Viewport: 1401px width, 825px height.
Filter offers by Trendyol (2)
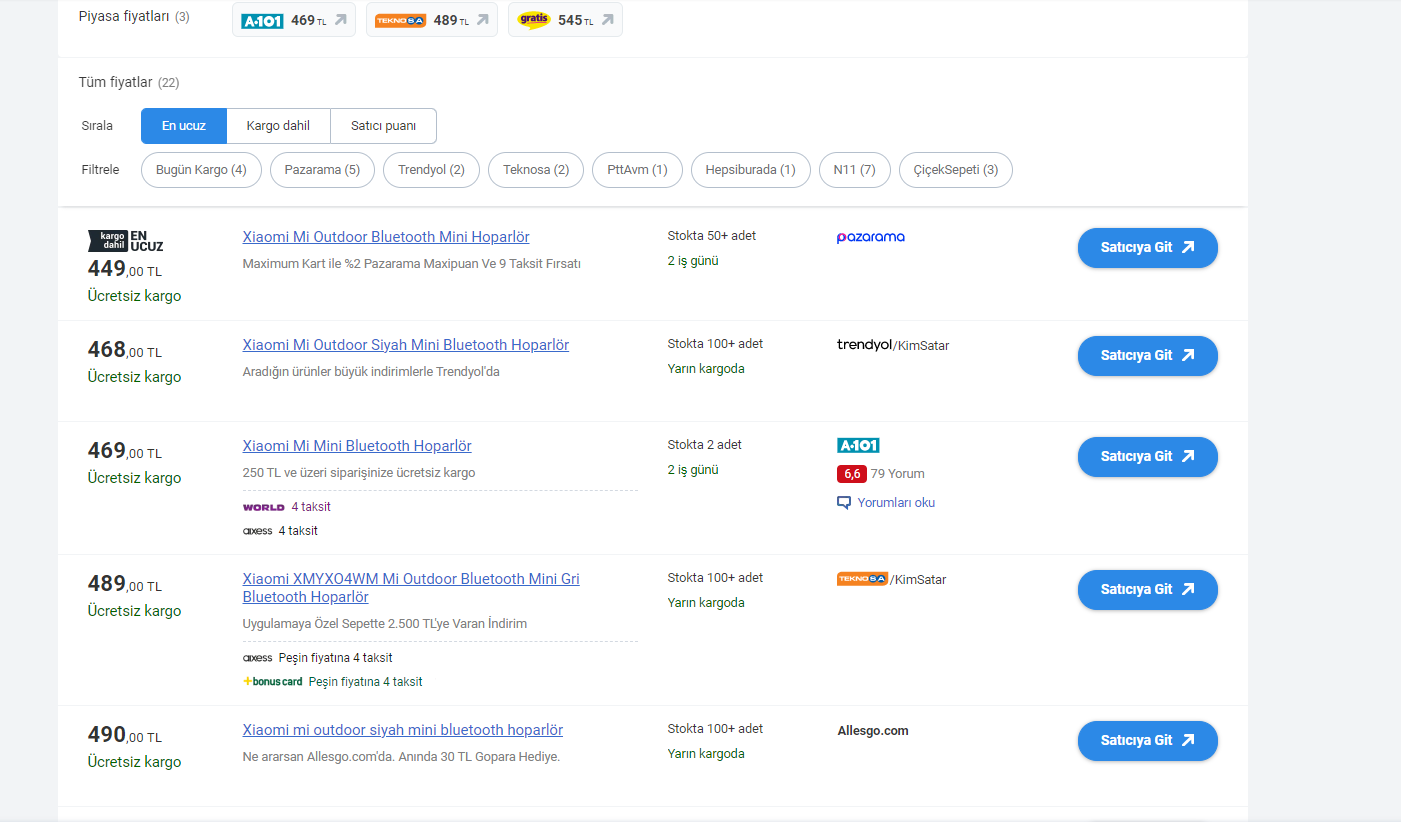tap(431, 170)
